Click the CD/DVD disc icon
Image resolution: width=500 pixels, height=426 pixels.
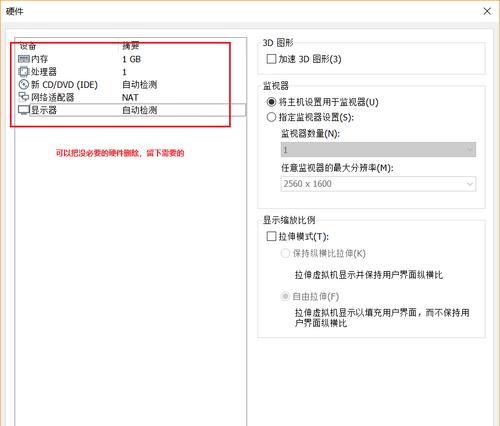[x=24, y=84]
